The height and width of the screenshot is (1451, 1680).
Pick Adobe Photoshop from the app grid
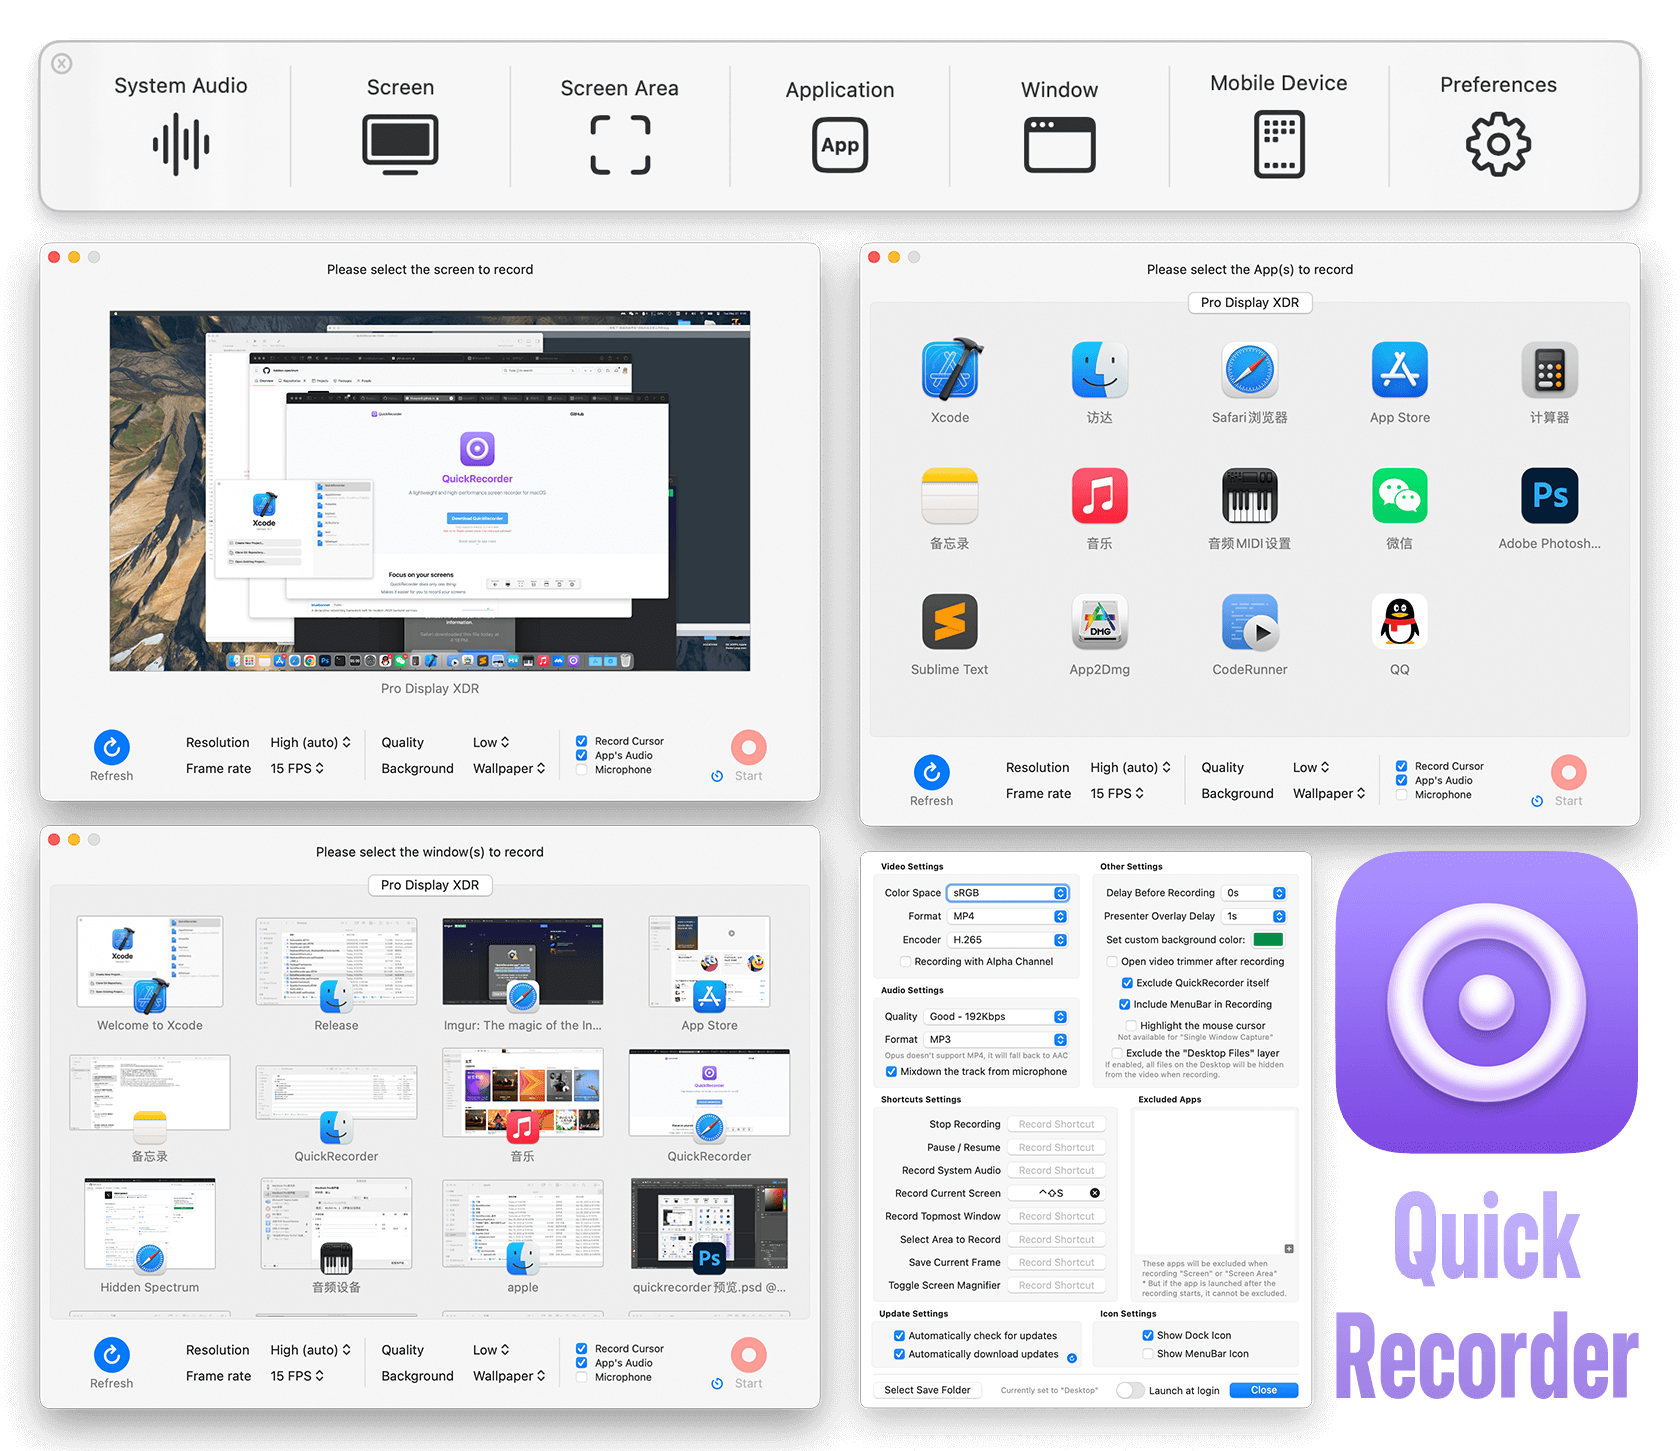[1549, 496]
